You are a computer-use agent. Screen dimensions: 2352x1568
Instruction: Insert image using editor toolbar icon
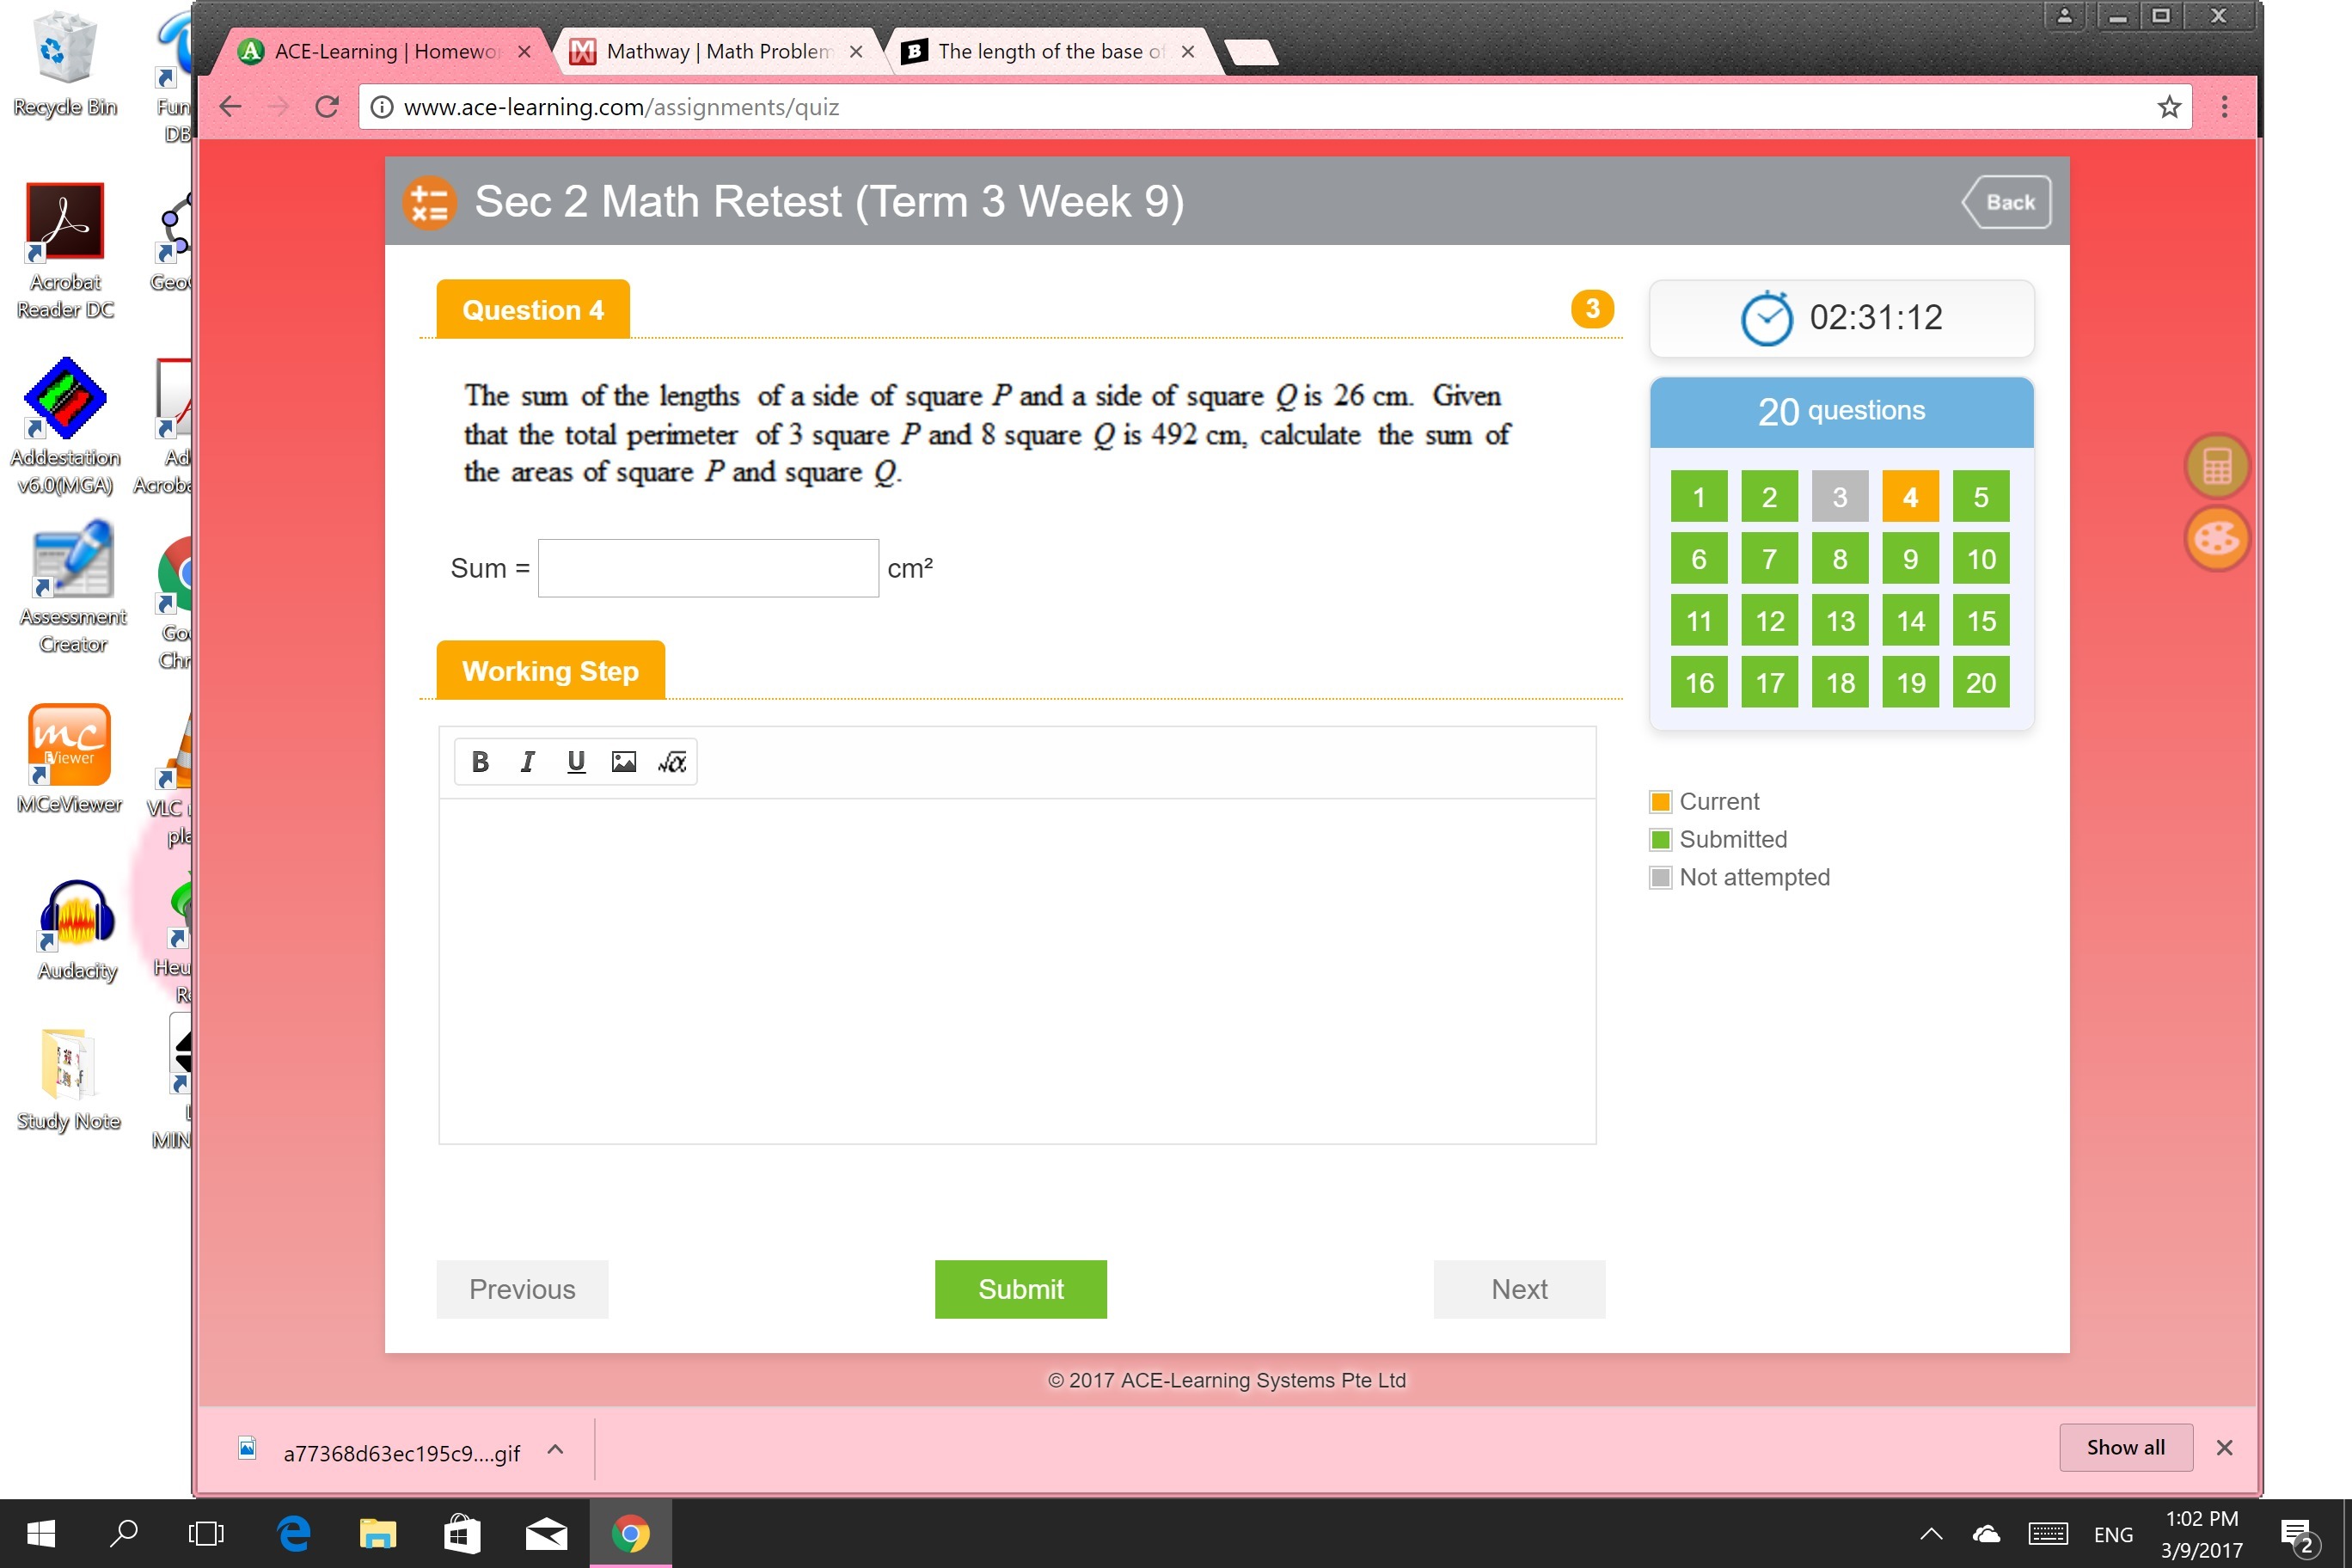coord(624,762)
